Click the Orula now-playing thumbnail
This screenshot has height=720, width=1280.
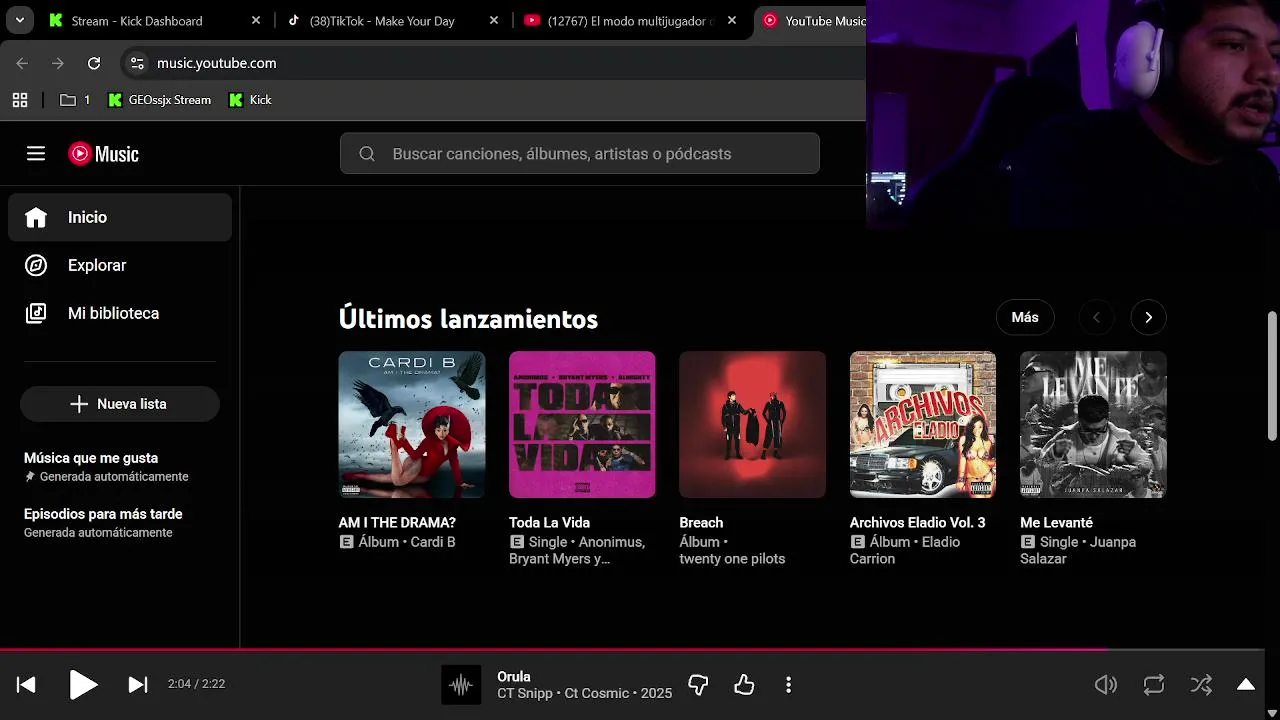(x=461, y=685)
